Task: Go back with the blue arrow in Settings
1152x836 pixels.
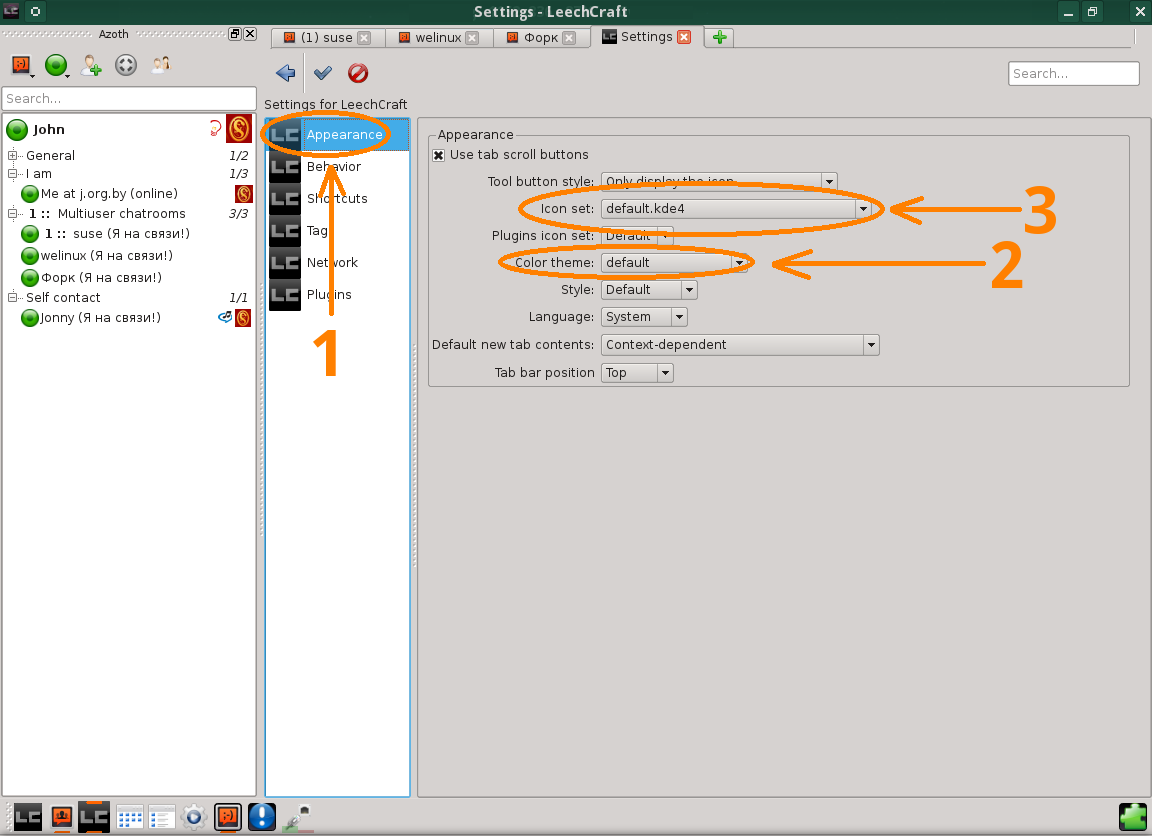Action: [285, 73]
